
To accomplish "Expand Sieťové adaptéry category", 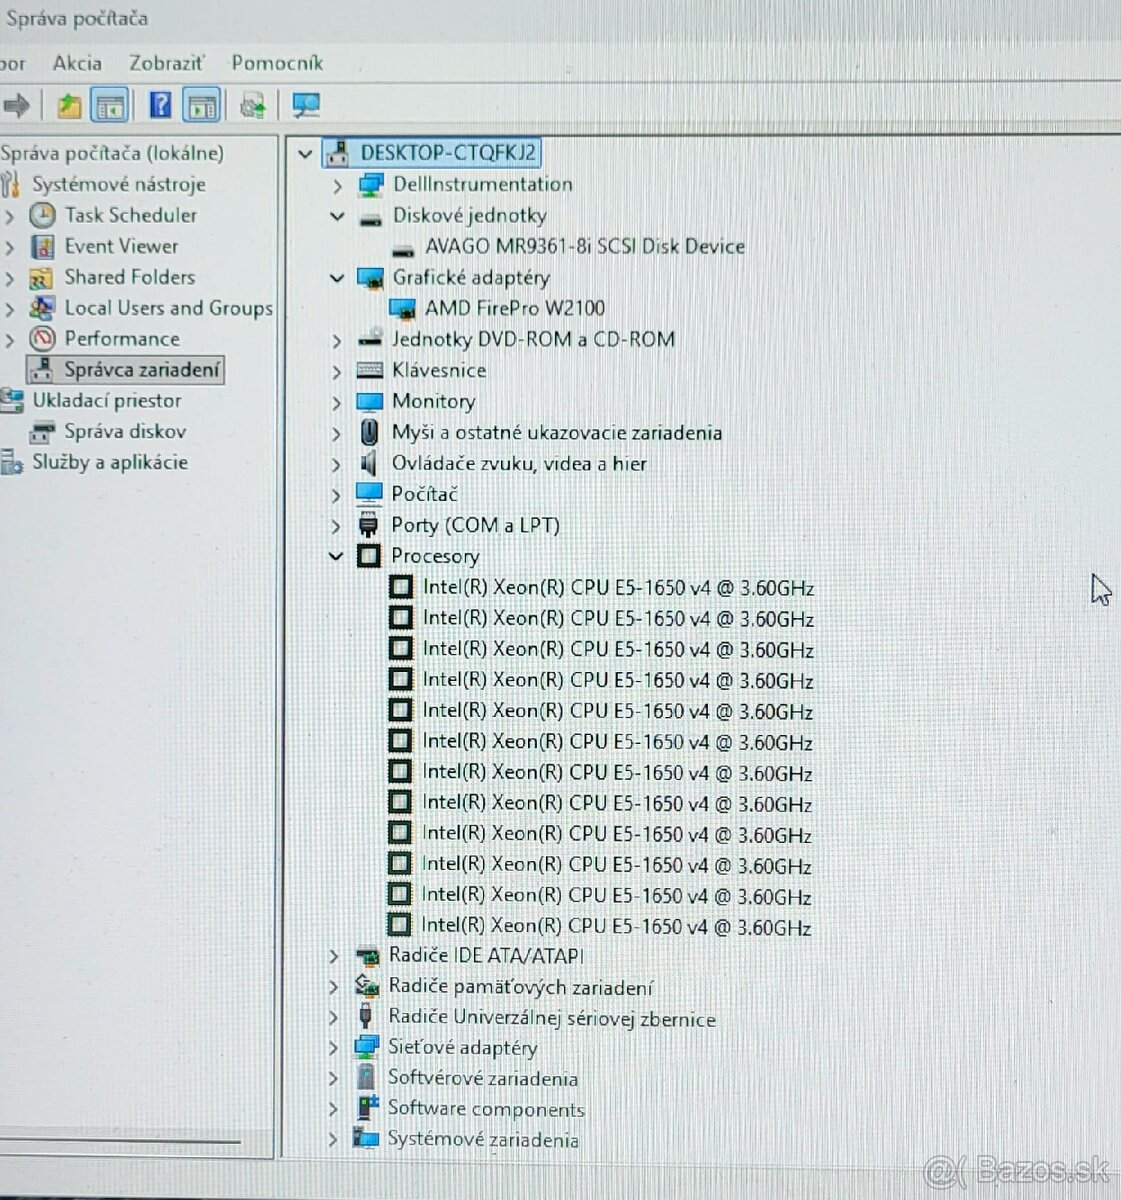I will pos(334,1048).
